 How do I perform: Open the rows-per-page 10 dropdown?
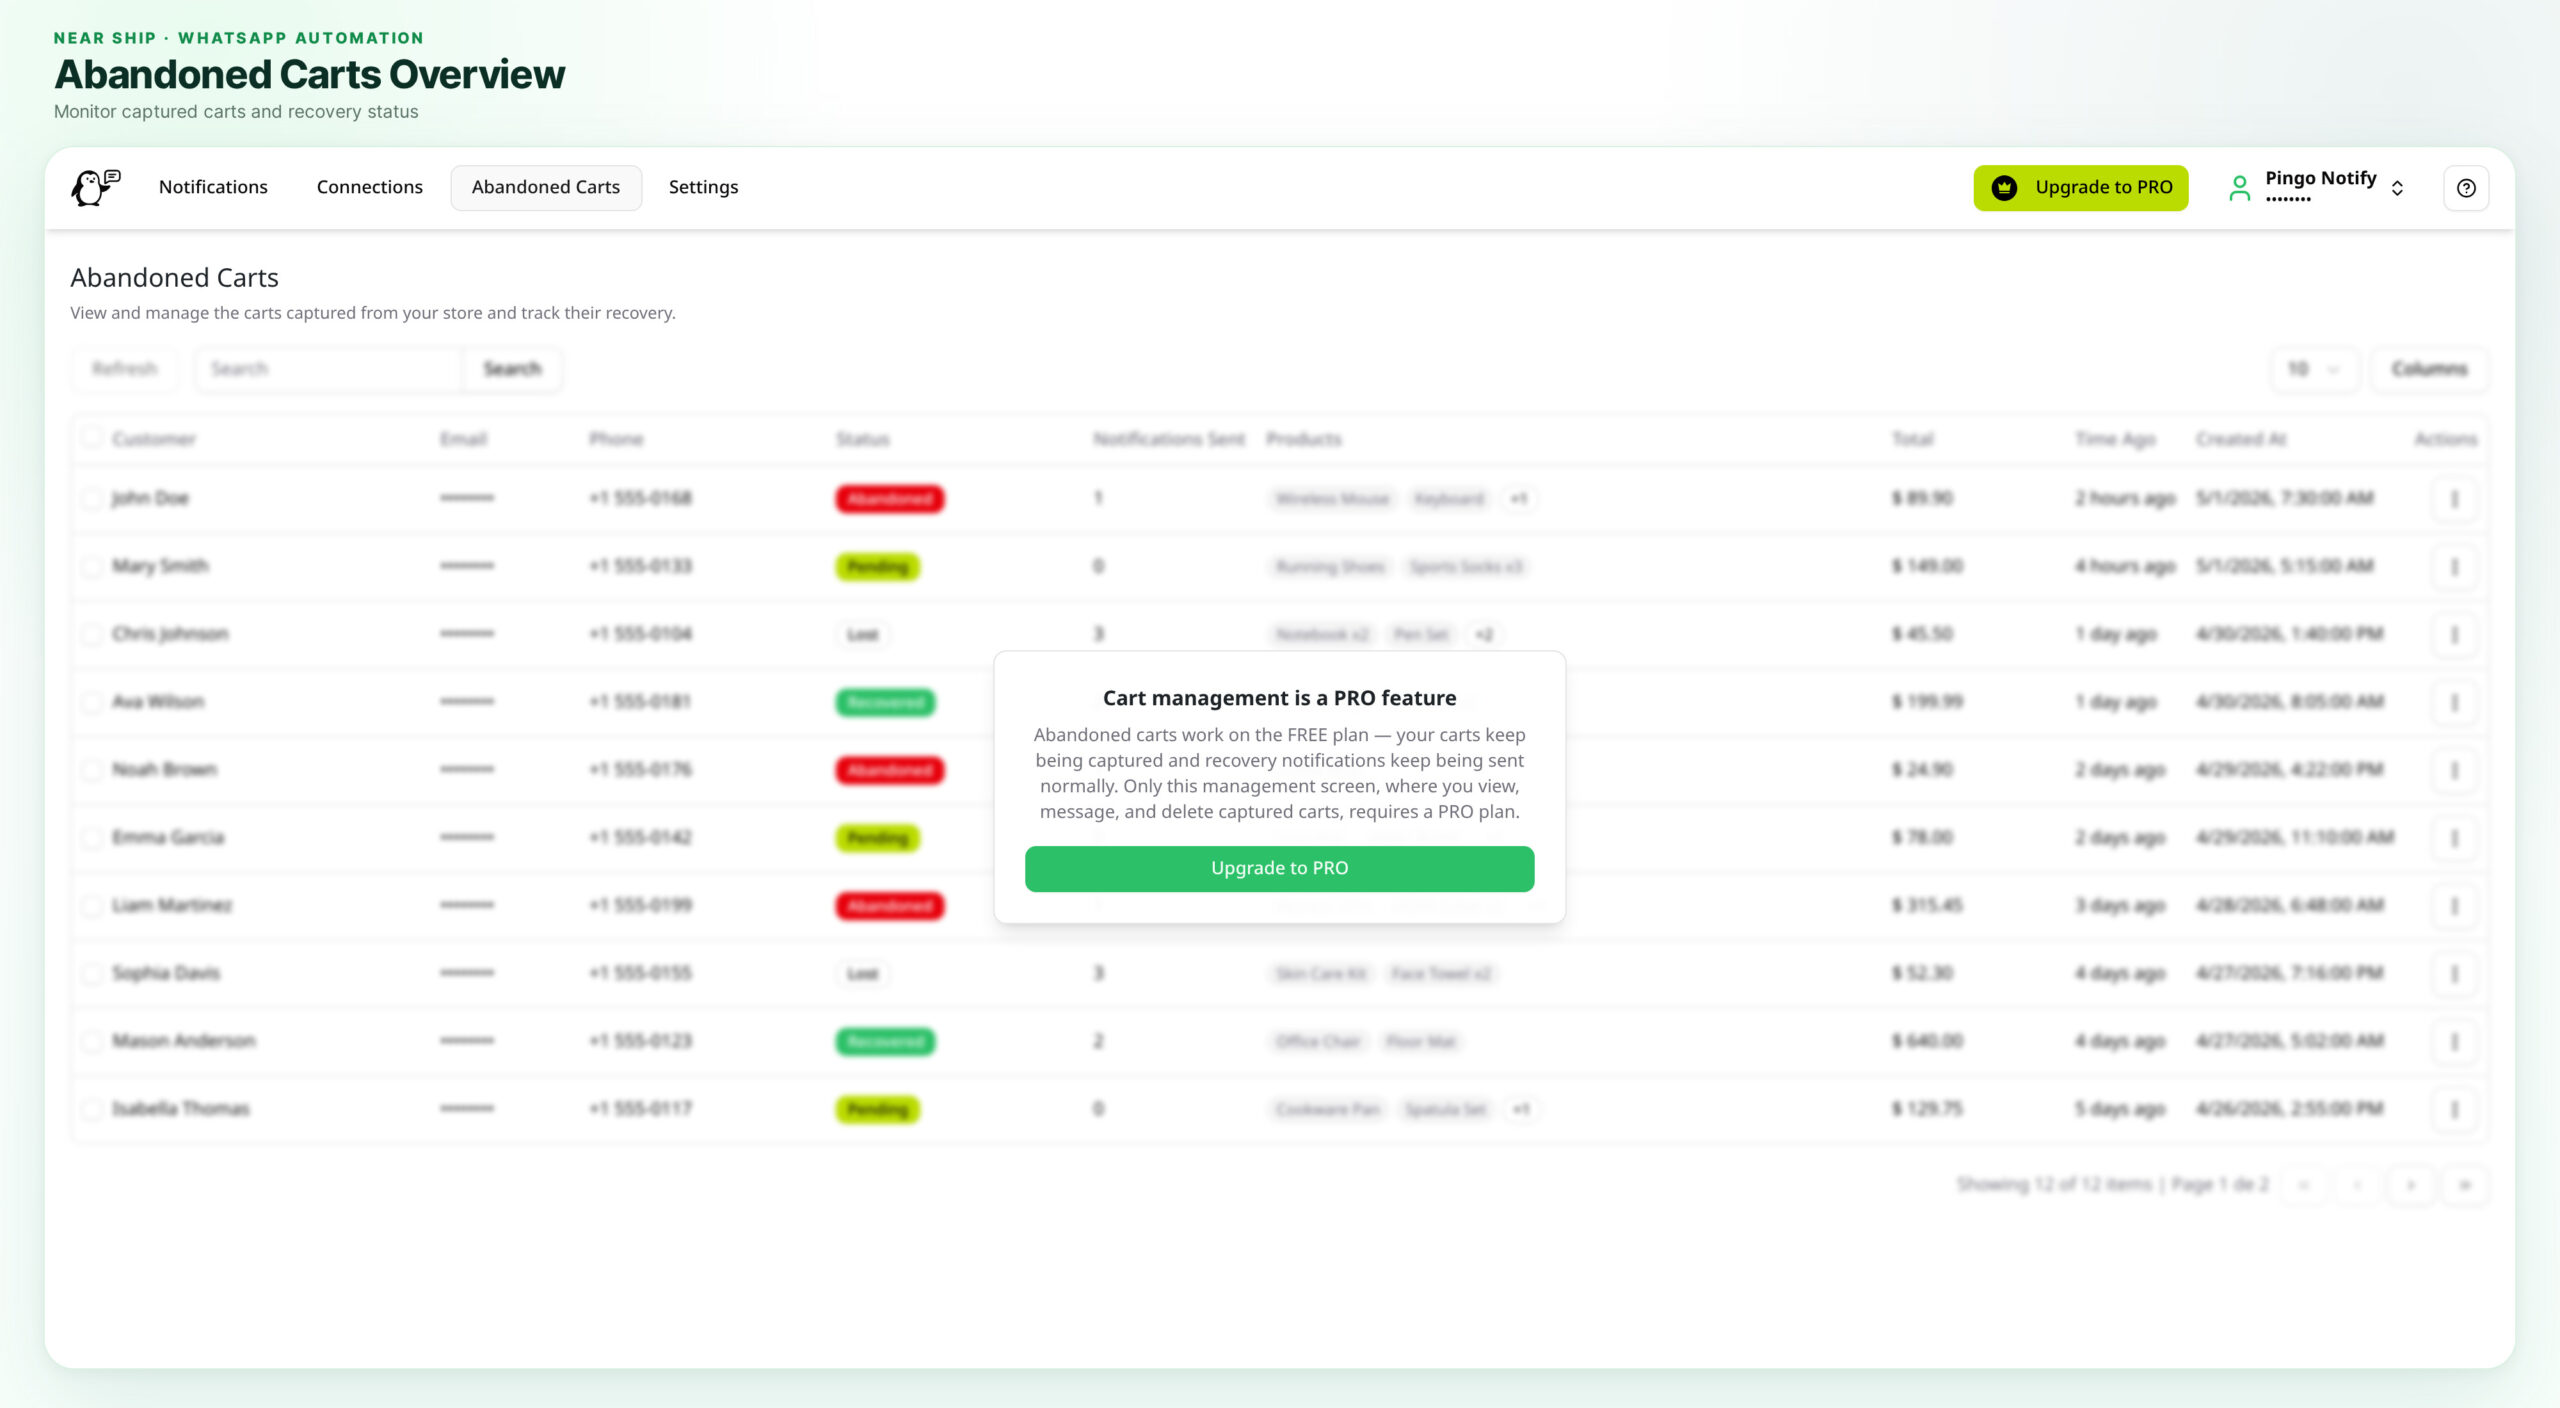coord(2315,369)
